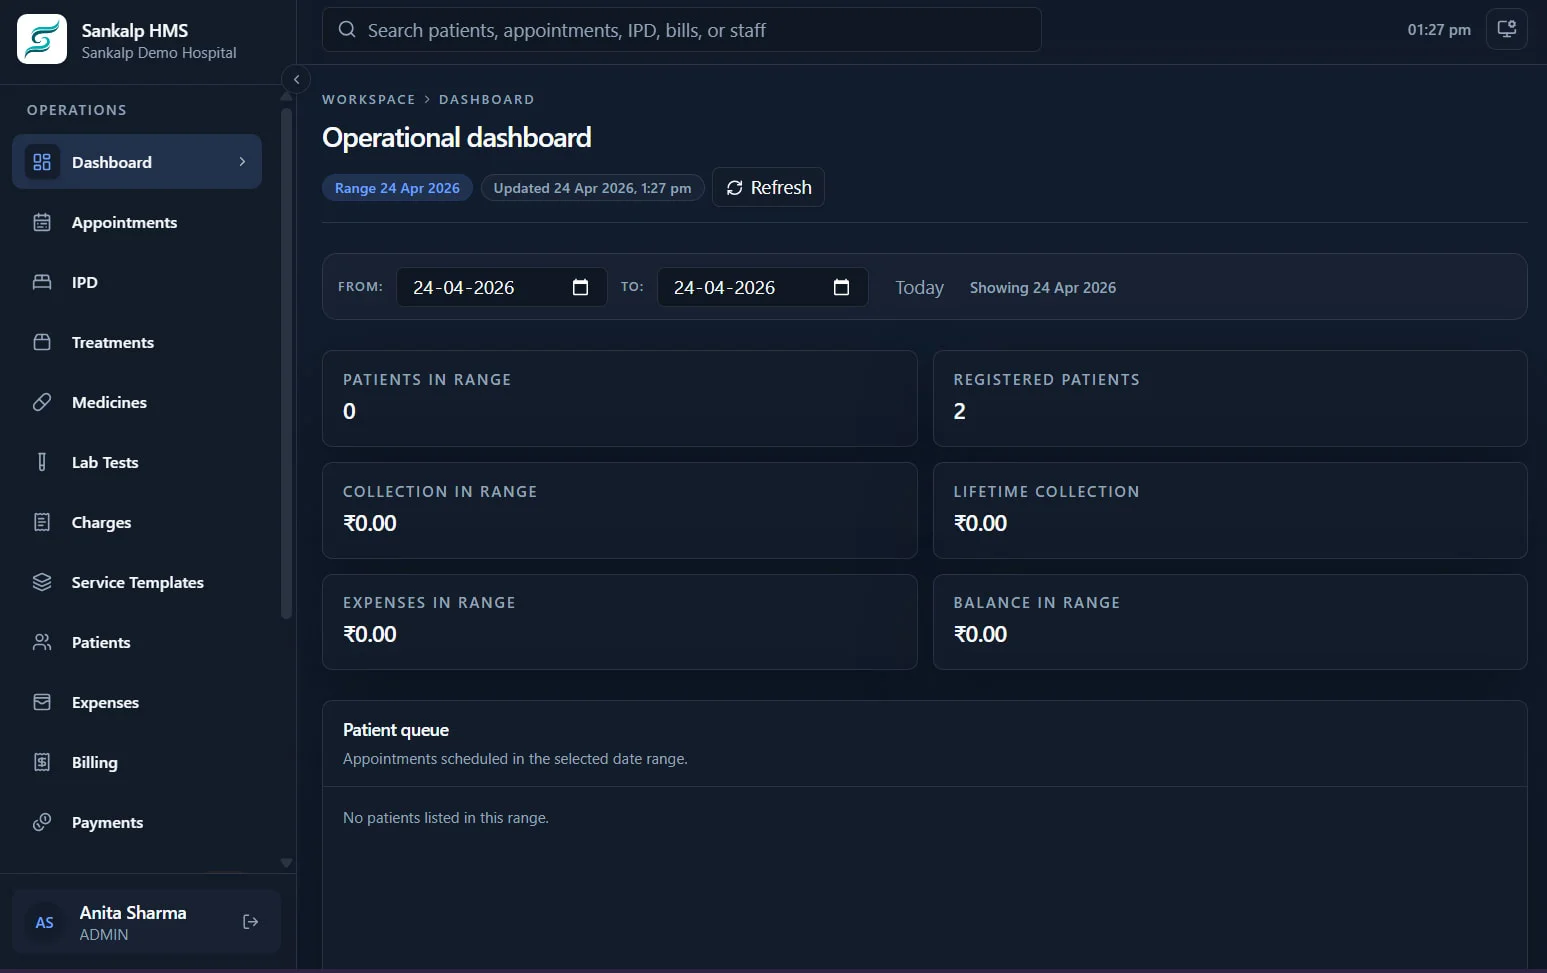The image size is (1547, 973).
Task: Click the Billing invoice icon
Action: click(x=42, y=762)
